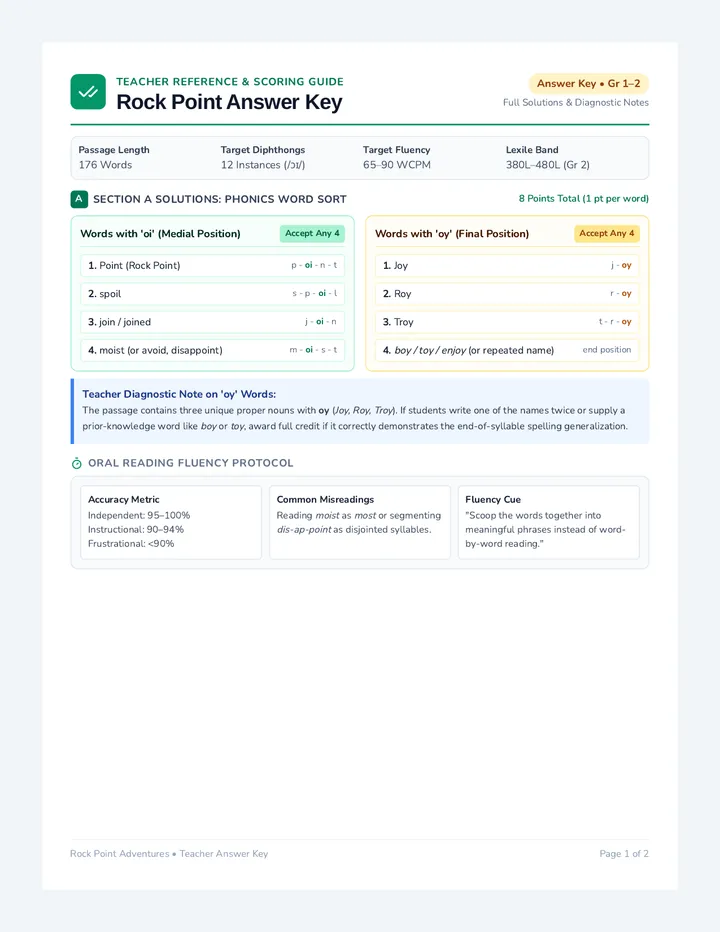Click the 'm - oi - s - t' breakdown
This screenshot has width=720, height=932.
click(313, 350)
